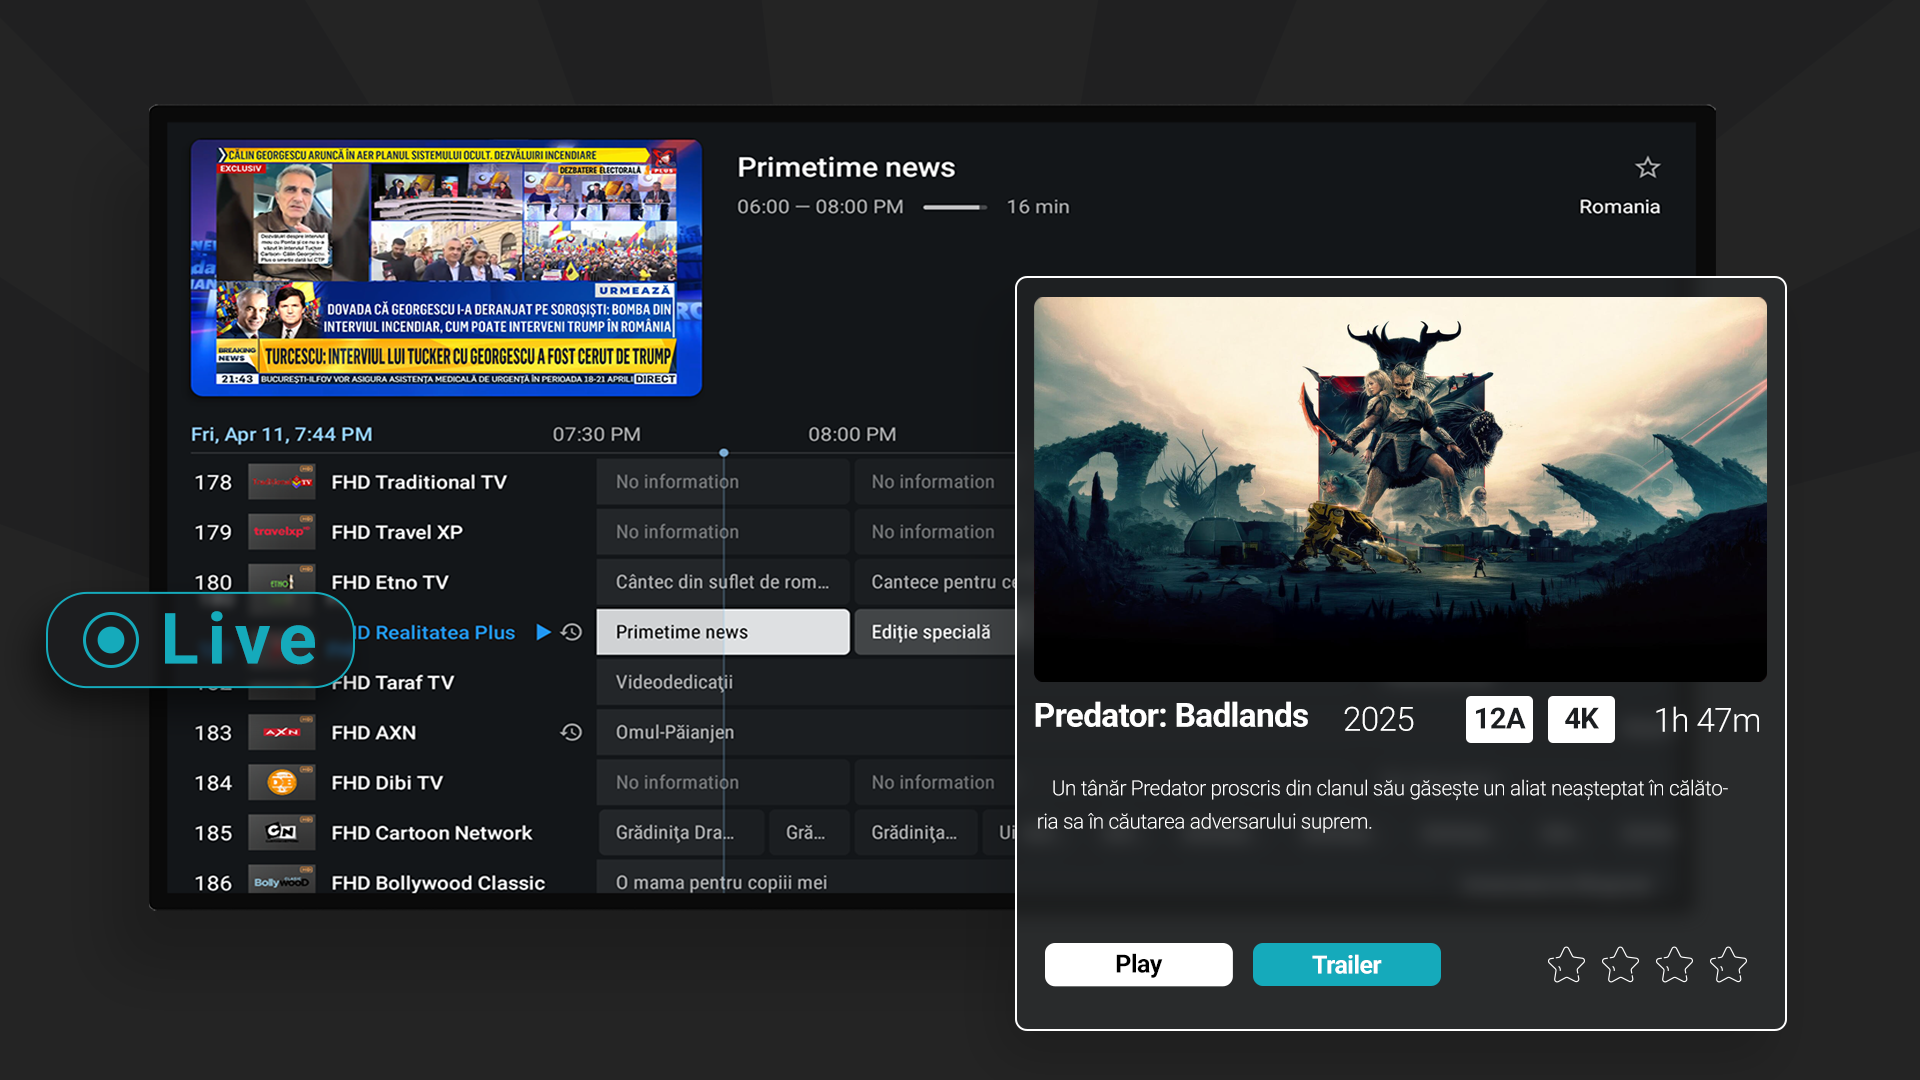The width and height of the screenshot is (1920, 1080).
Task: Select the Ediție specială program cell
Action: 933,632
